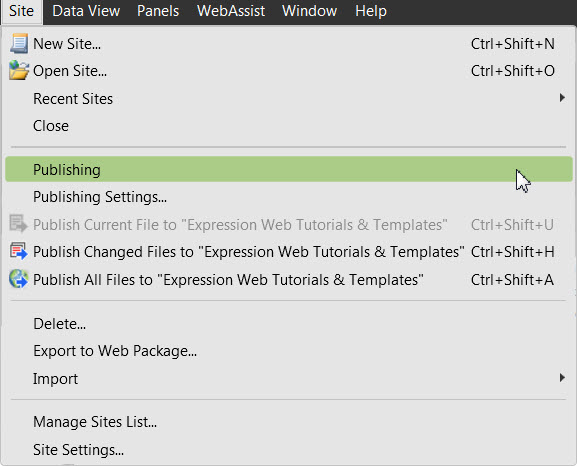Open the Panels menu
Viewport: 577px width, 466px height.
[158, 11]
